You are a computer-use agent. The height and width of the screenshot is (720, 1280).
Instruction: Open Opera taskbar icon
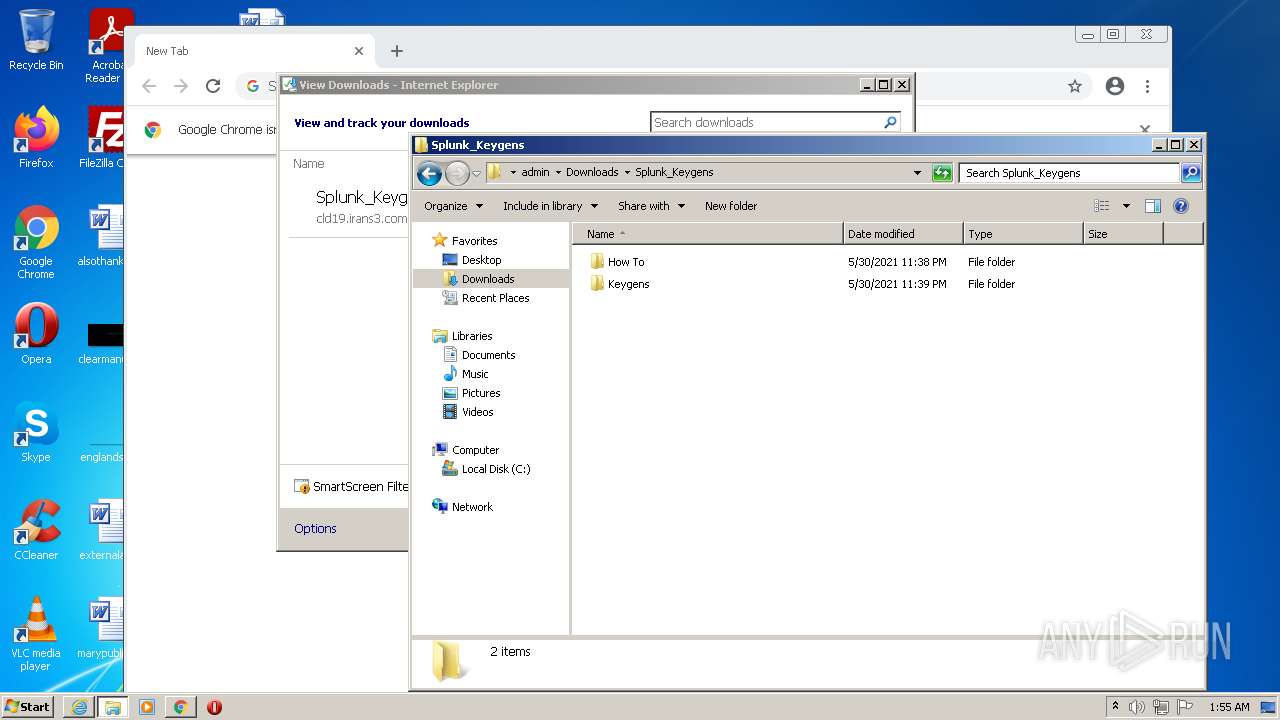coord(214,707)
